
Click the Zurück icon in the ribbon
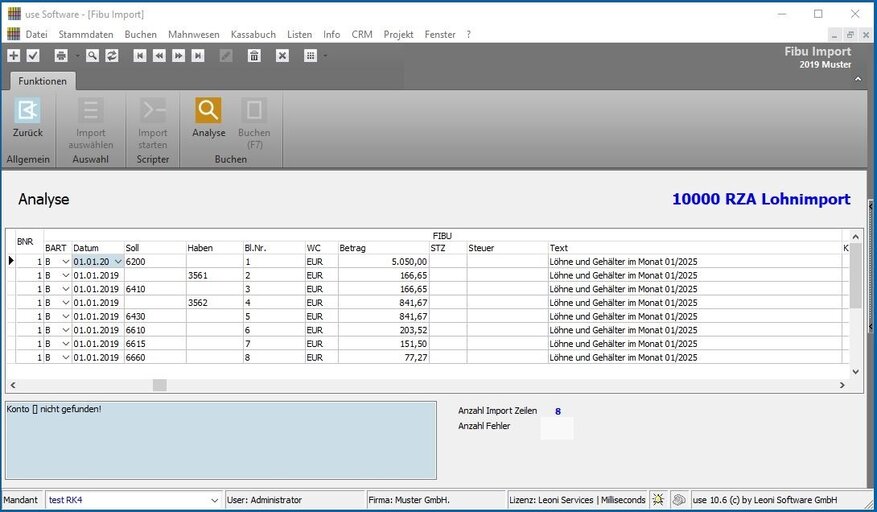[27, 111]
